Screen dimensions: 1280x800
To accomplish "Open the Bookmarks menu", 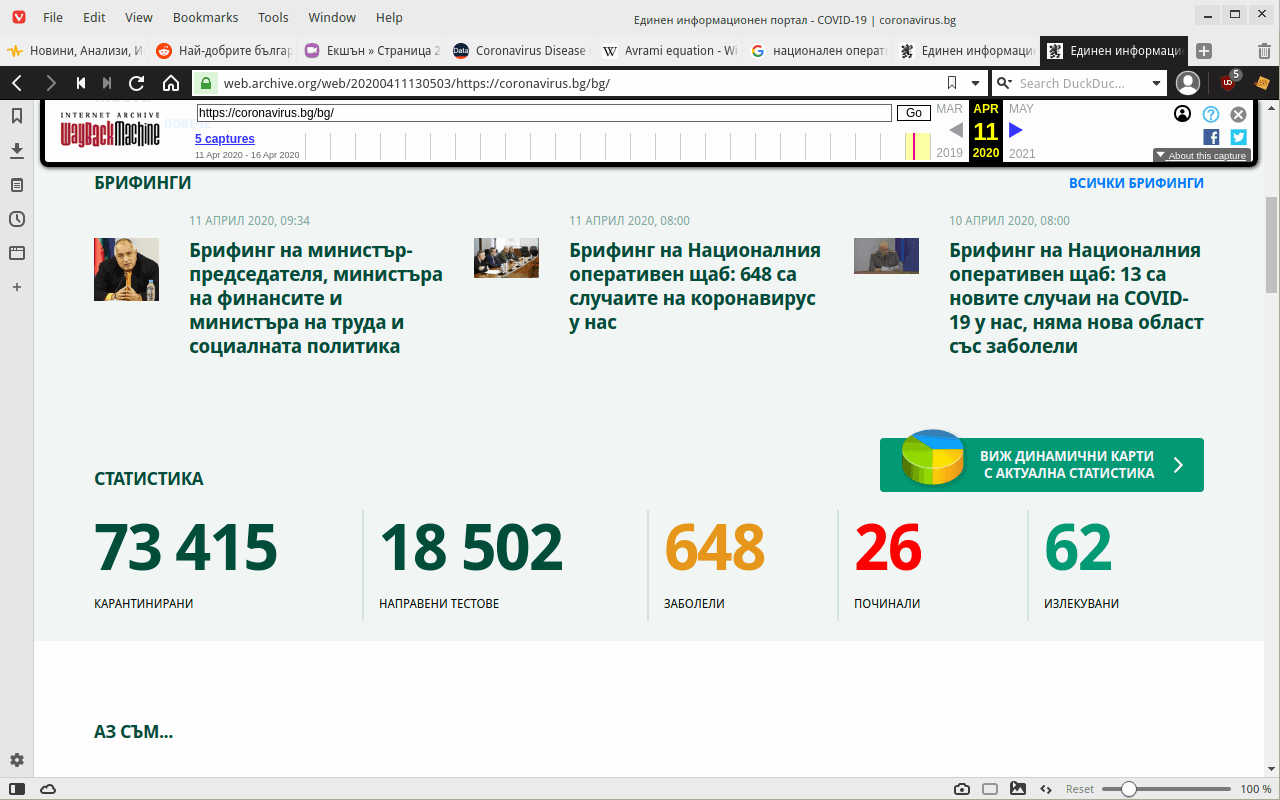I will click(x=205, y=17).
